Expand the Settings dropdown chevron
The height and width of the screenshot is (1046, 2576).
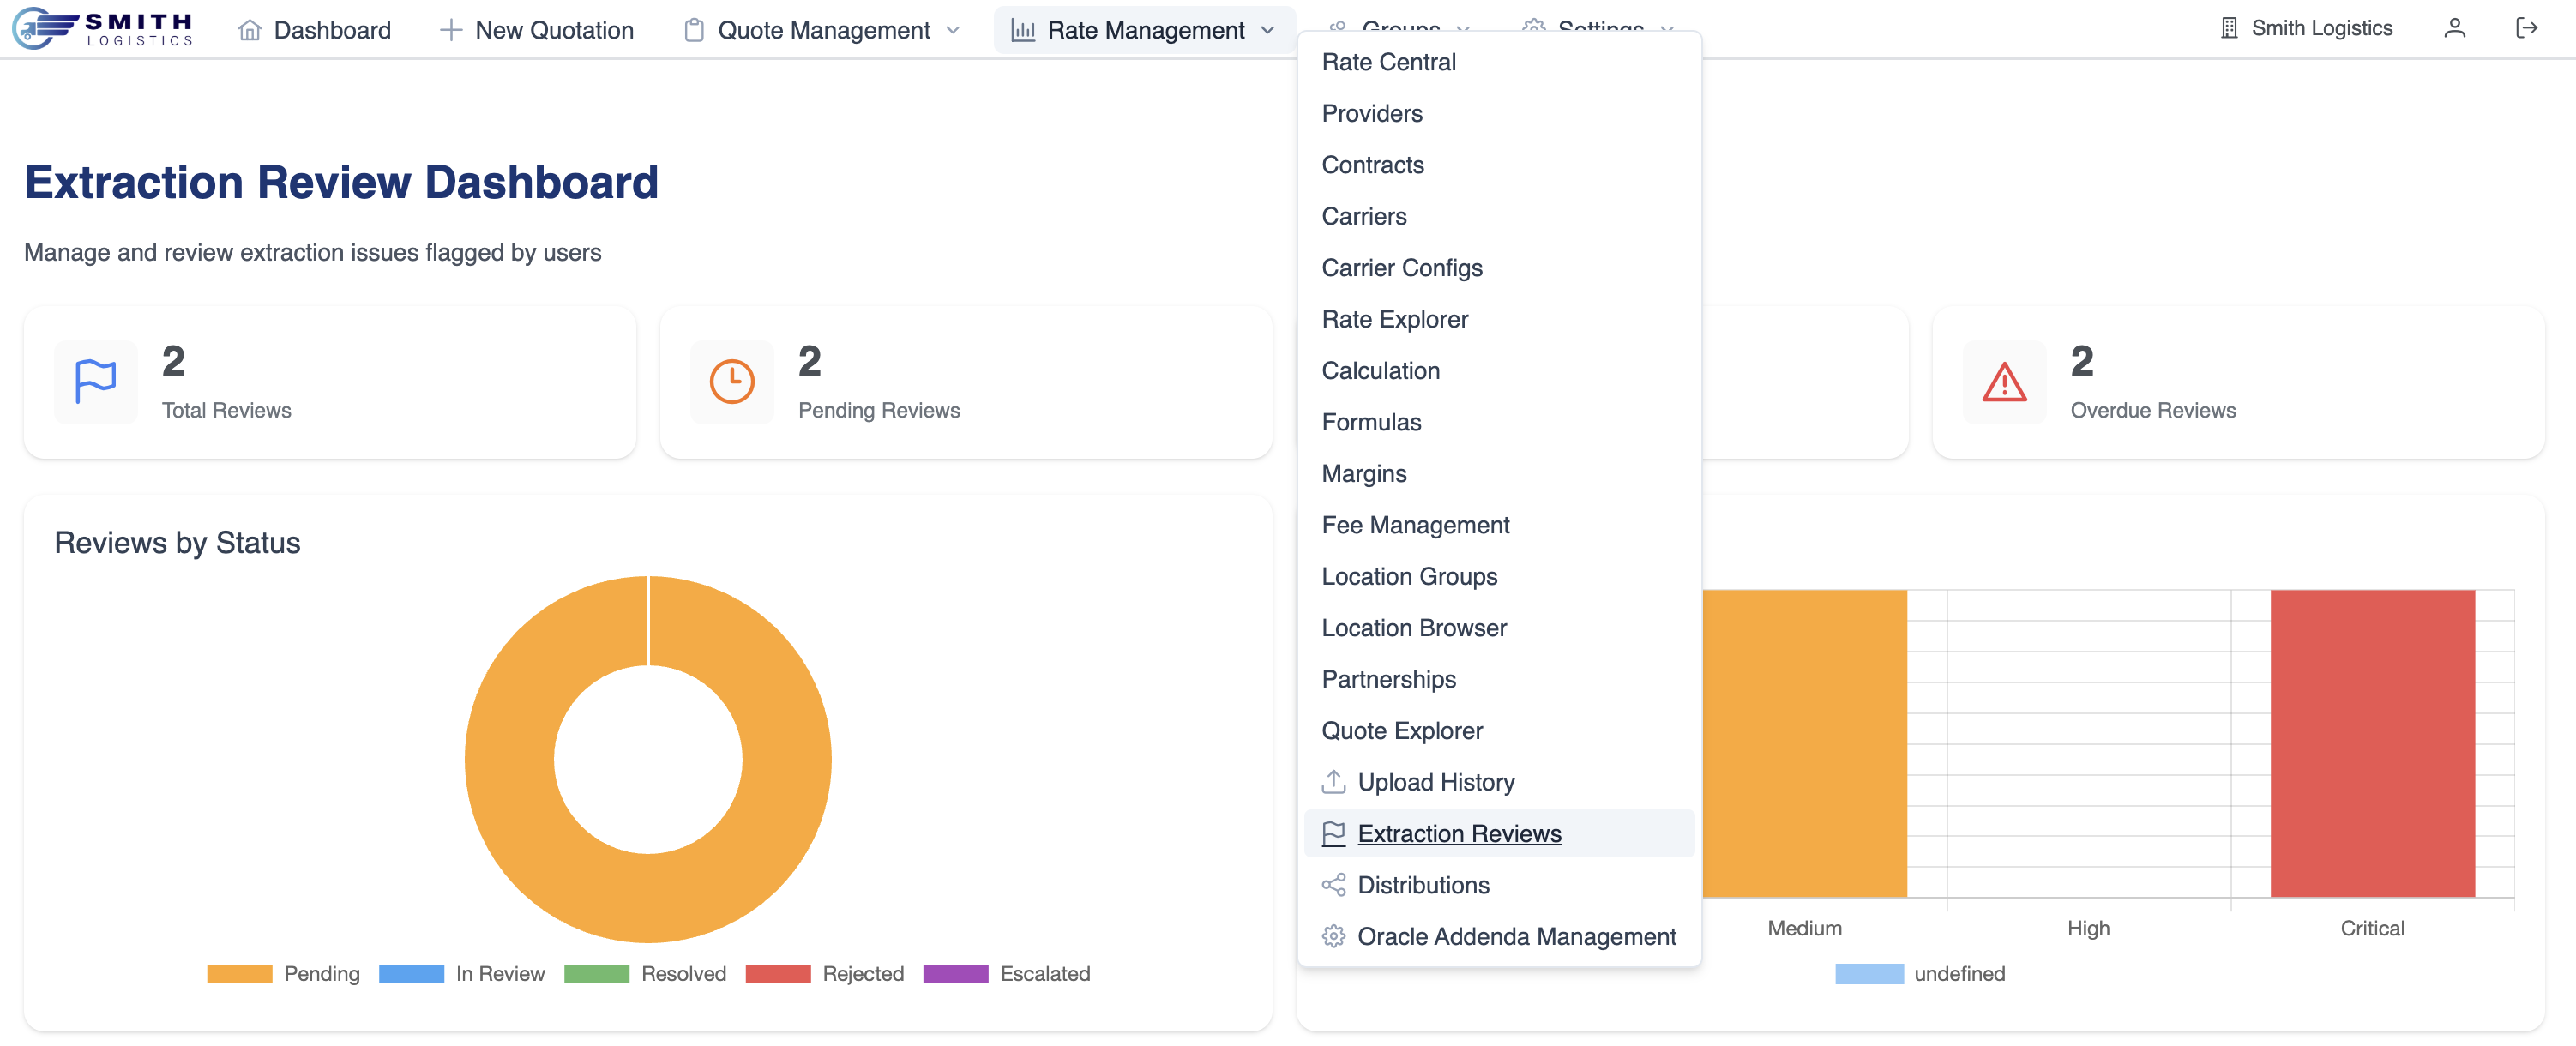coord(1666,27)
